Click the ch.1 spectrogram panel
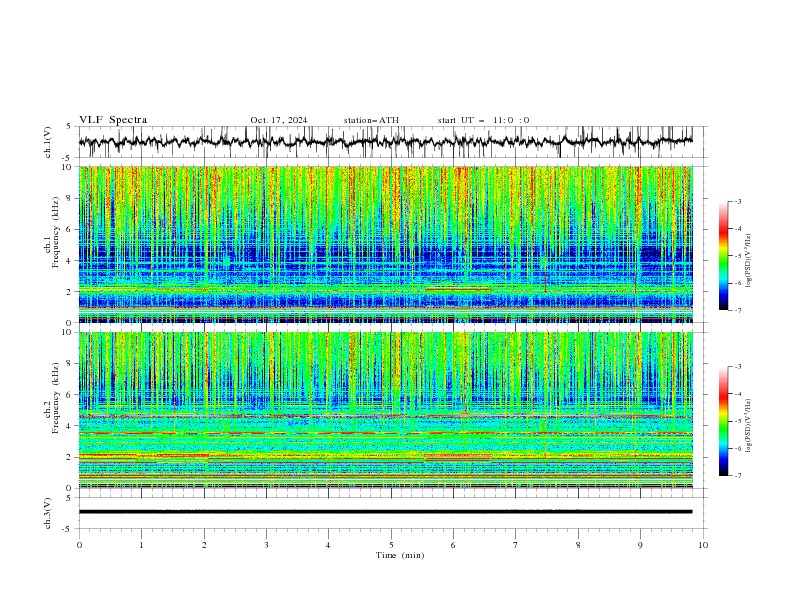The height and width of the screenshot is (612, 792). (385, 244)
